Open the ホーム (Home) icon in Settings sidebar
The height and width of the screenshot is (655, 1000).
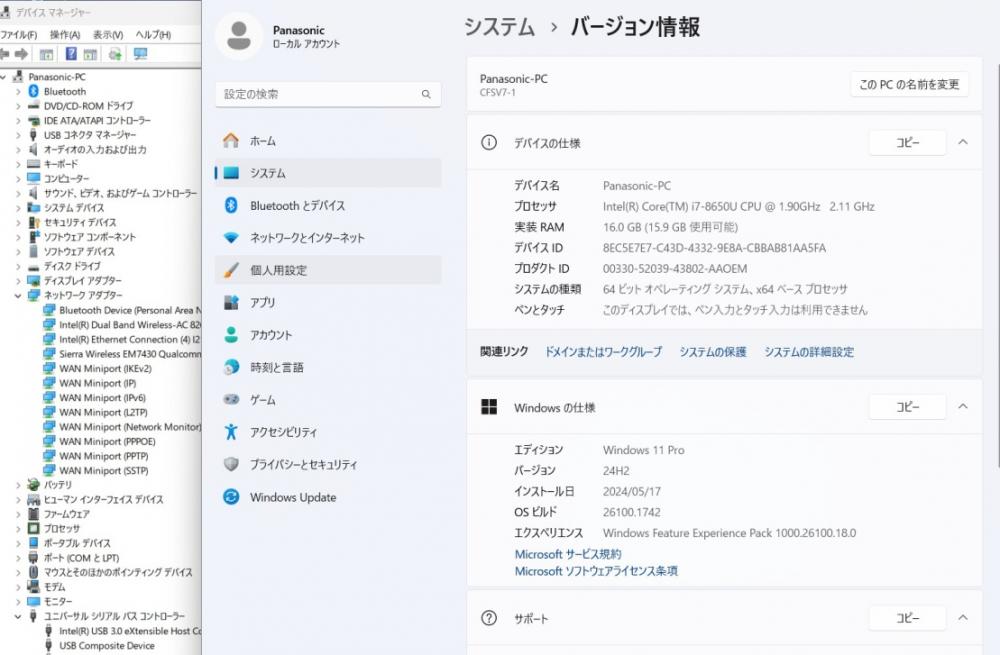click(x=231, y=140)
